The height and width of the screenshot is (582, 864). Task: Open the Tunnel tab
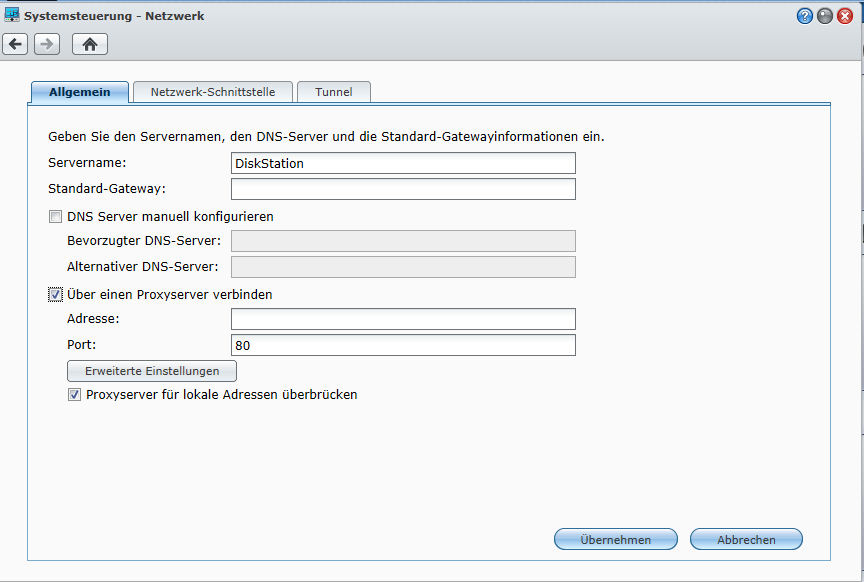click(333, 92)
